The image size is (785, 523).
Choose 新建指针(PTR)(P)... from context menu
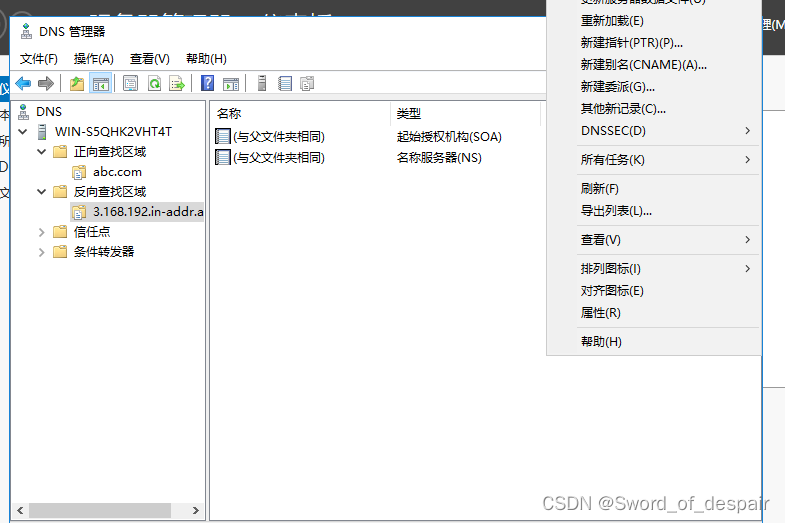tap(654, 43)
